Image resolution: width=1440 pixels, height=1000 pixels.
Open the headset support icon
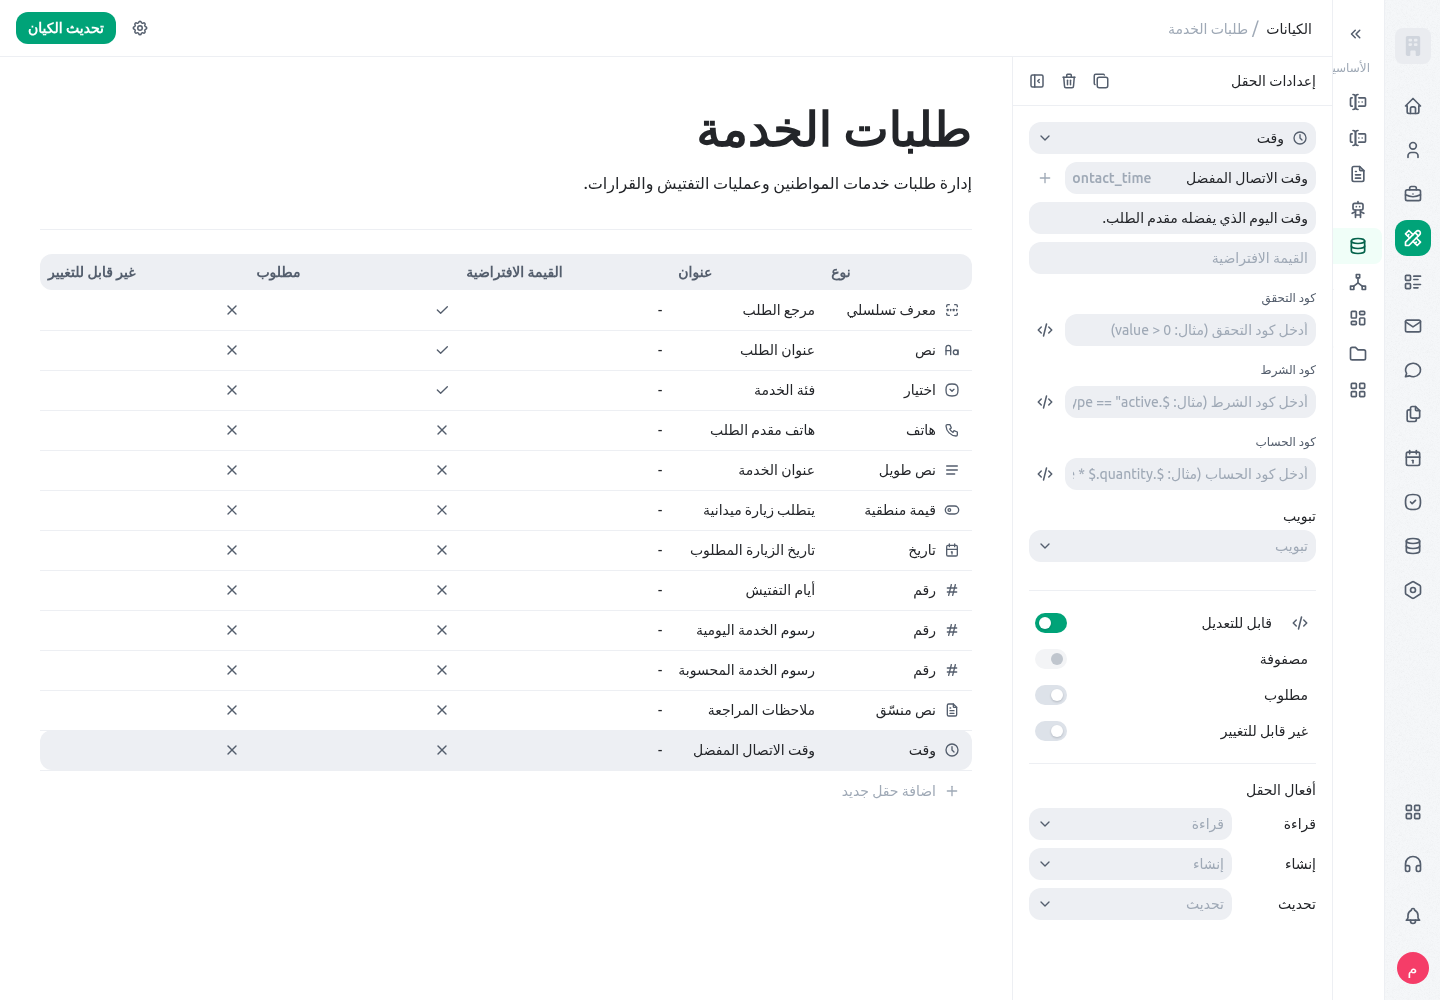[1413, 864]
